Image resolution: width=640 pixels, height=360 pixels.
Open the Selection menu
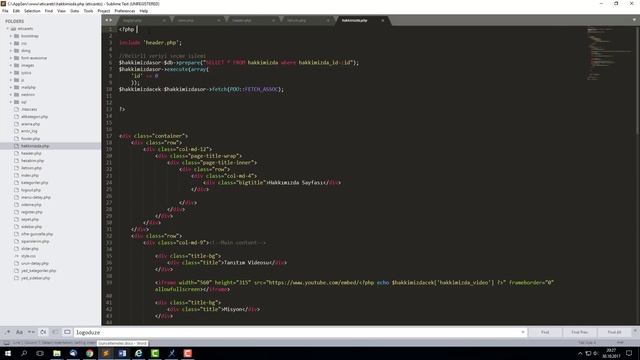coord(32,11)
